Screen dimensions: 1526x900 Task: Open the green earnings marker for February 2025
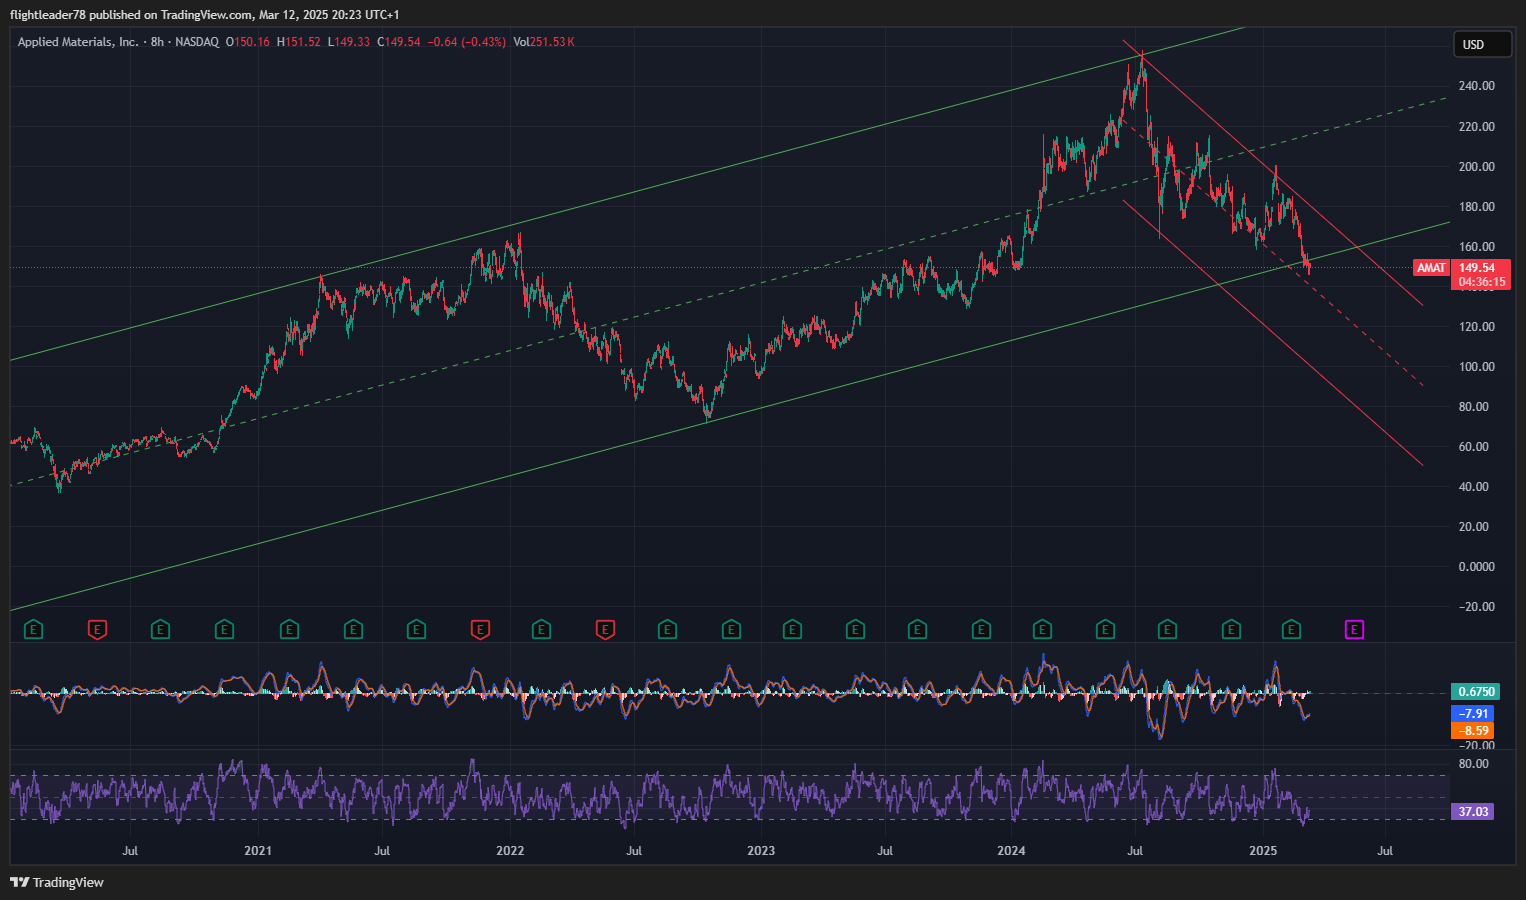pos(1291,629)
